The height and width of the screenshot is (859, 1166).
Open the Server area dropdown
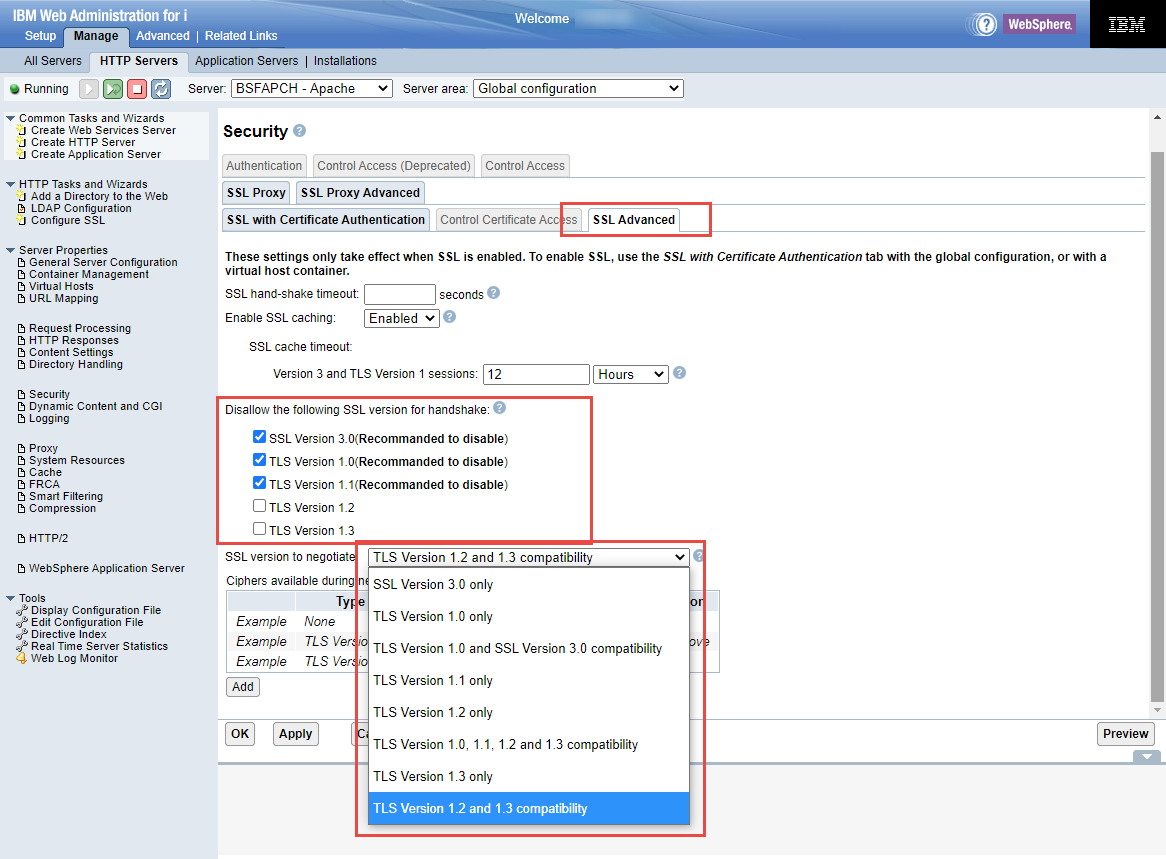pyautogui.click(x=578, y=88)
